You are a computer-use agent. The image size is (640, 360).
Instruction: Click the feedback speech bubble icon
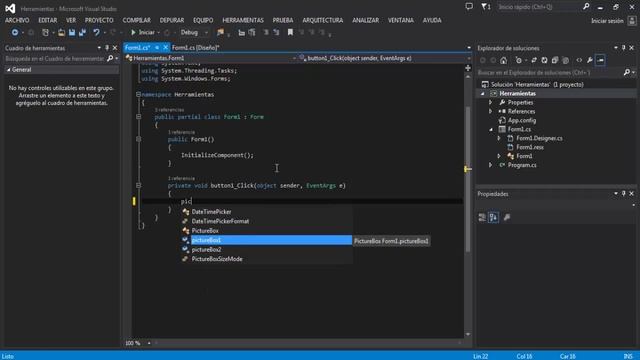[469, 7]
